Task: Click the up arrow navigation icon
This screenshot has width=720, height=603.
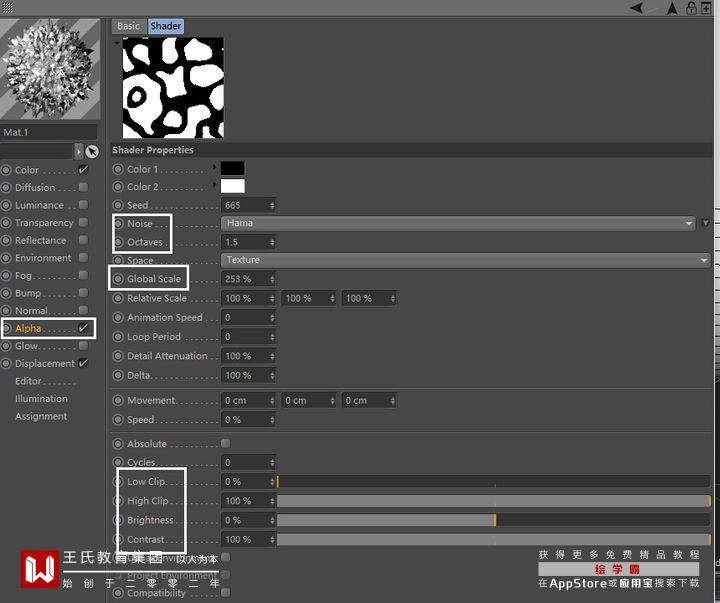Action: 672,8
